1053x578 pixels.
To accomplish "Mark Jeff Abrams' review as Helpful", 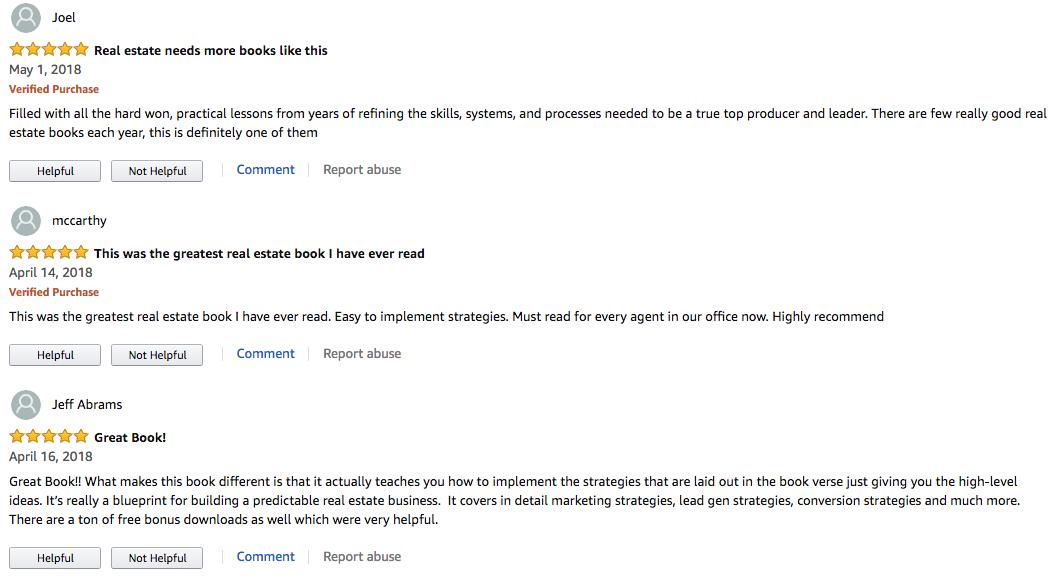I will pyautogui.click(x=55, y=558).
